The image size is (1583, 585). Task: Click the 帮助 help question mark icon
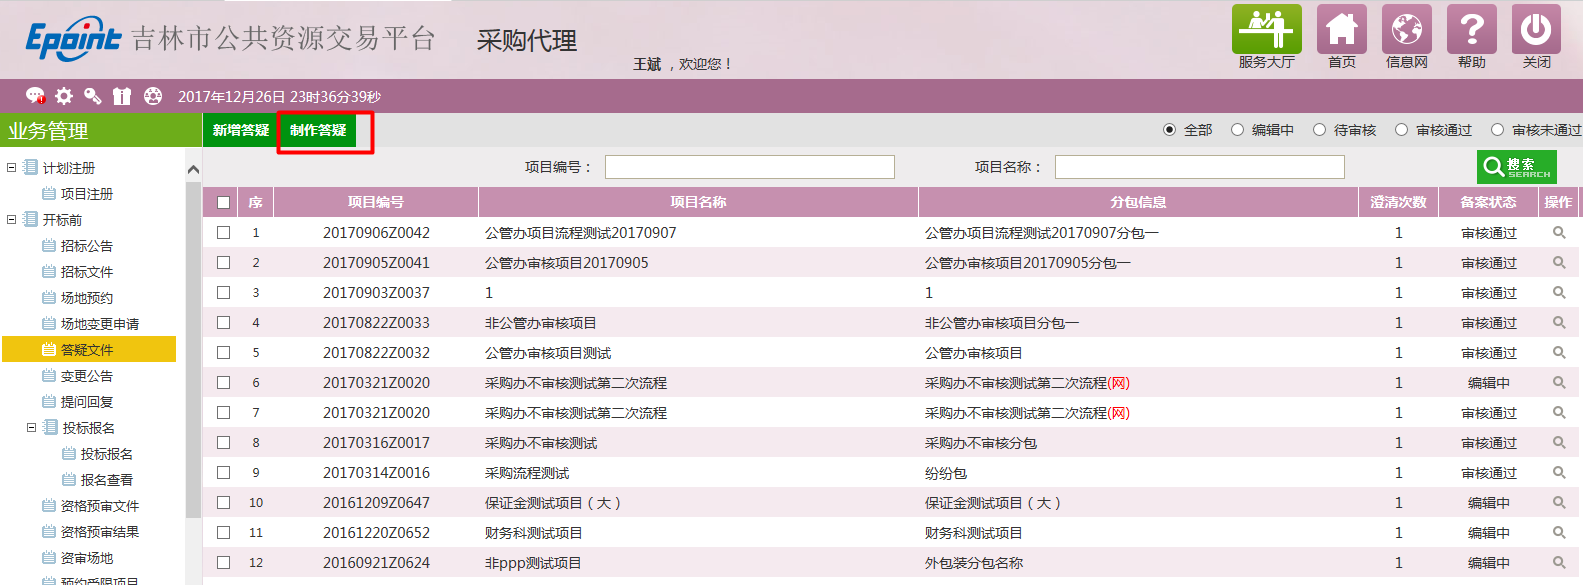[1471, 30]
